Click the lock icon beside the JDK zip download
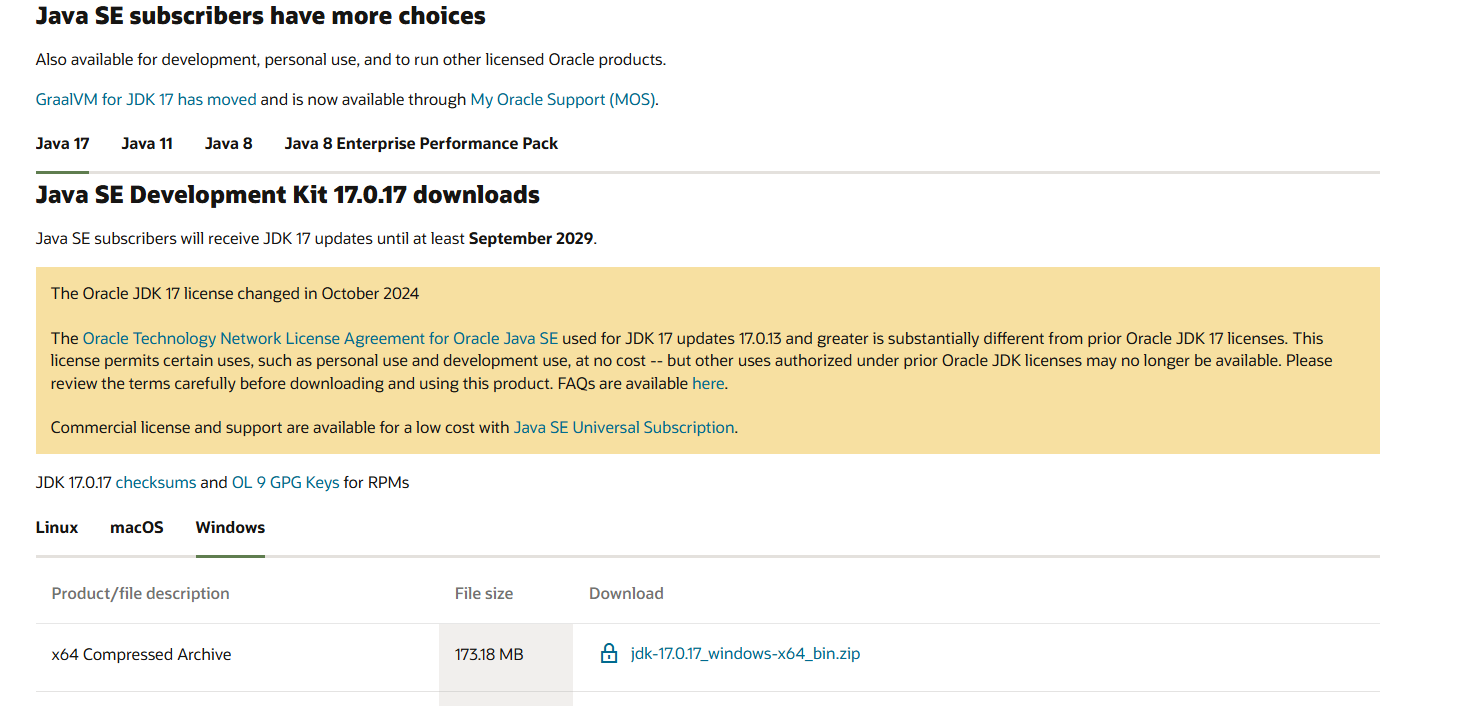Screen dimensions: 1466x706 pos(608,654)
